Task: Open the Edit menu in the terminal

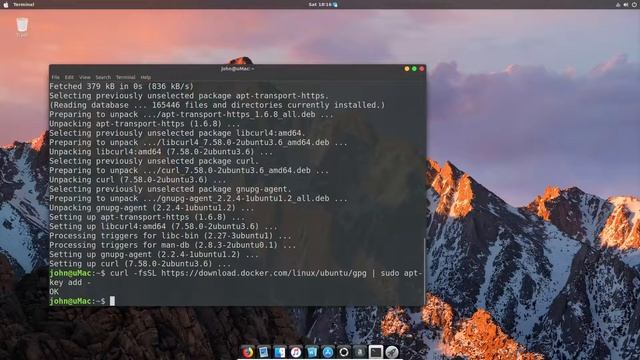Action: point(69,77)
